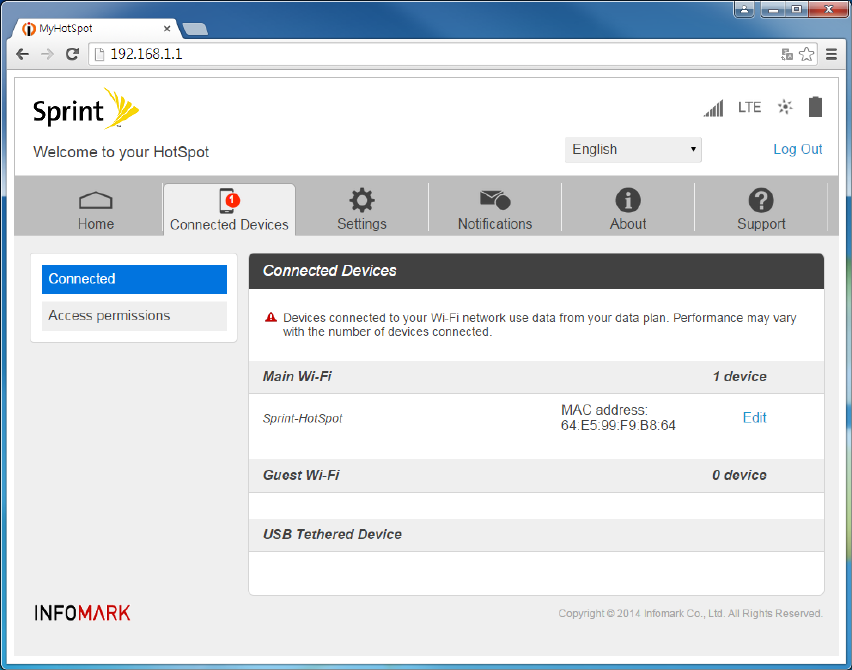
Task: Click the signal strength bars icon
Action: click(x=713, y=108)
